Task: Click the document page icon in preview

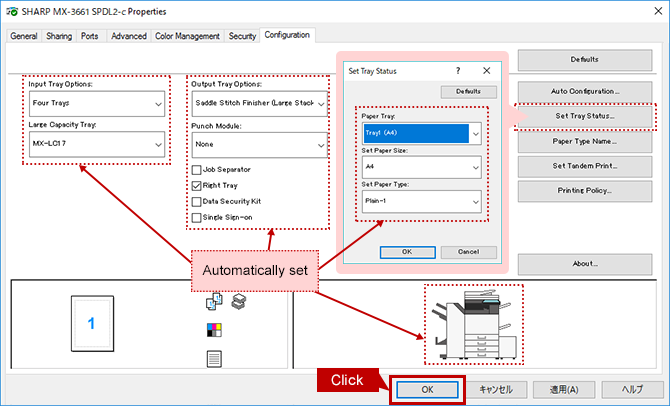Action: click(x=214, y=359)
